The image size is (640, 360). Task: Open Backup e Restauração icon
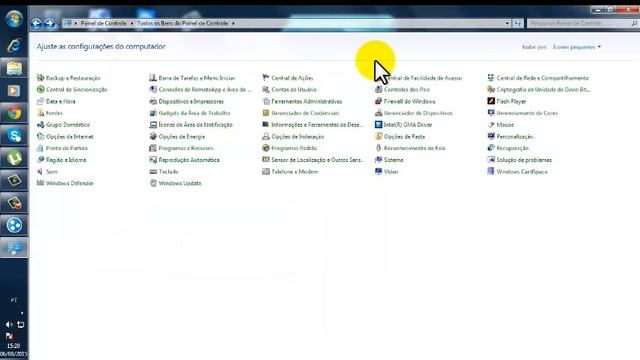pos(40,78)
